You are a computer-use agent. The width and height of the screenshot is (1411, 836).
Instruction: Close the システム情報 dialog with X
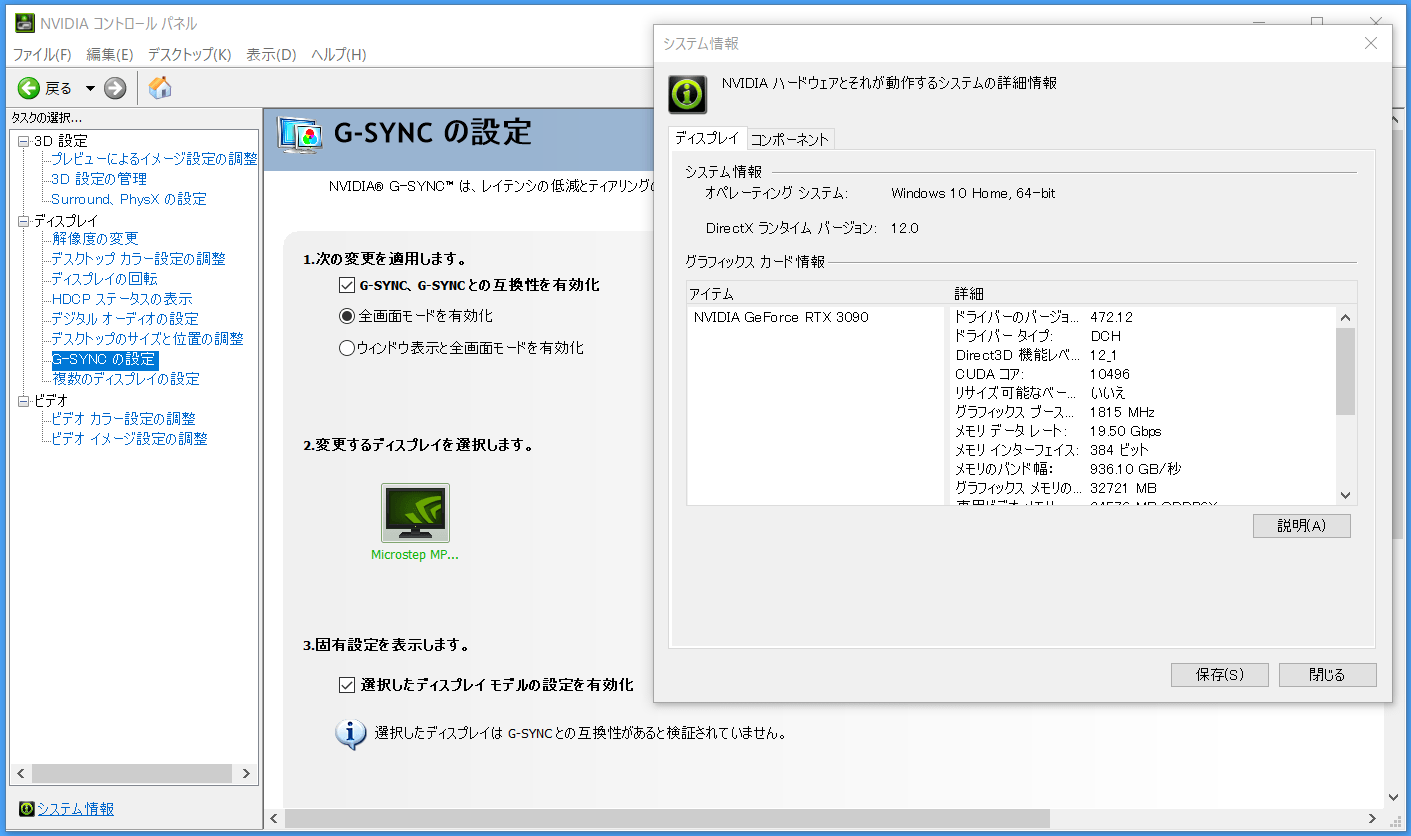(1371, 43)
